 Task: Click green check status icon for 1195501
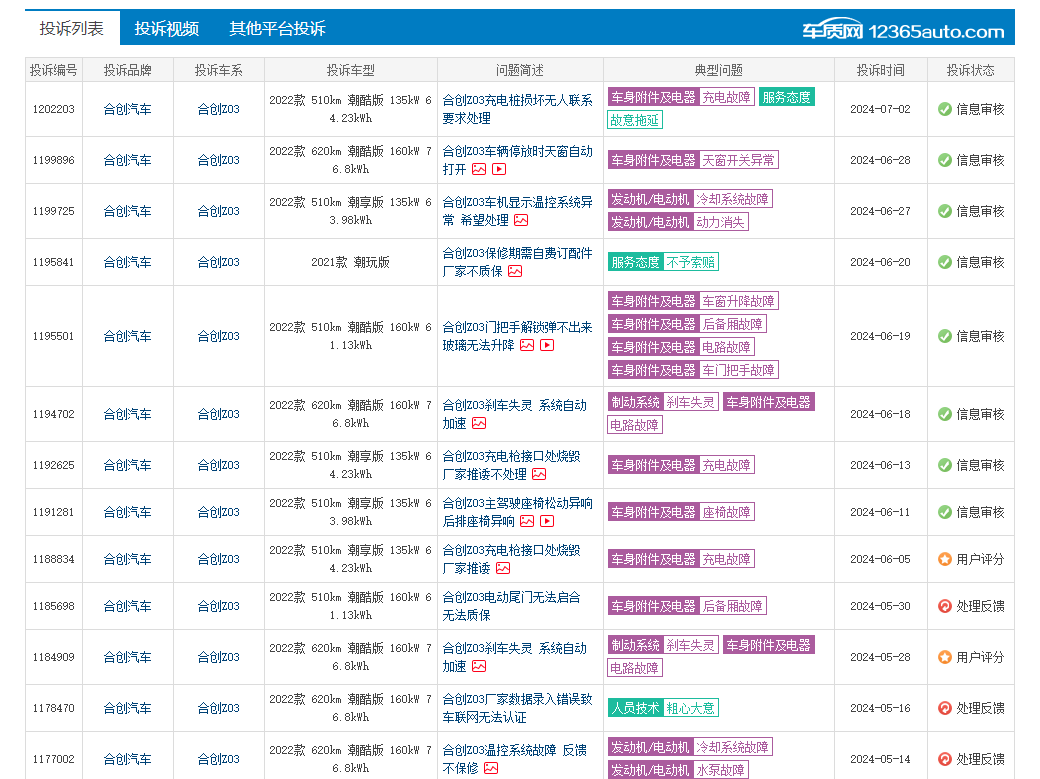(945, 336)
